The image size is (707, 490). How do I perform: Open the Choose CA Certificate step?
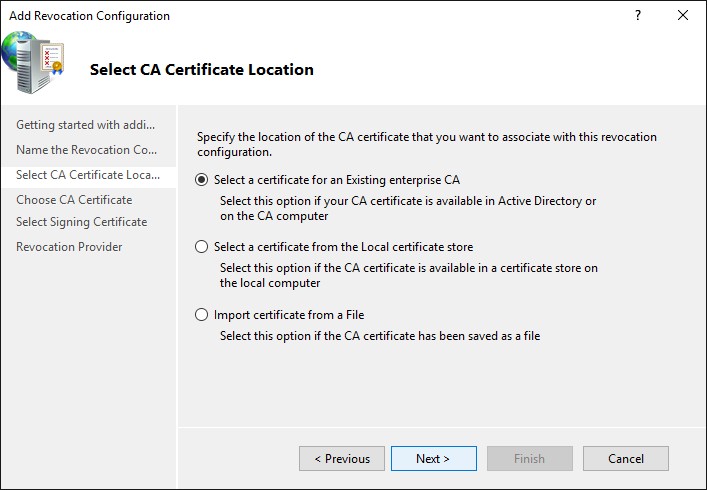click(x=74, y=200)
